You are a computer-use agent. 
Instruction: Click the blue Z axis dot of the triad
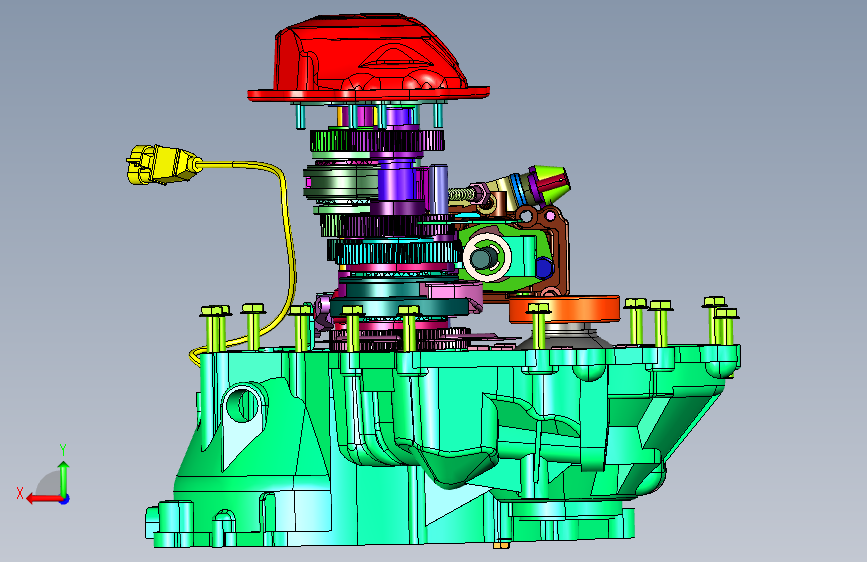[65, 499]
